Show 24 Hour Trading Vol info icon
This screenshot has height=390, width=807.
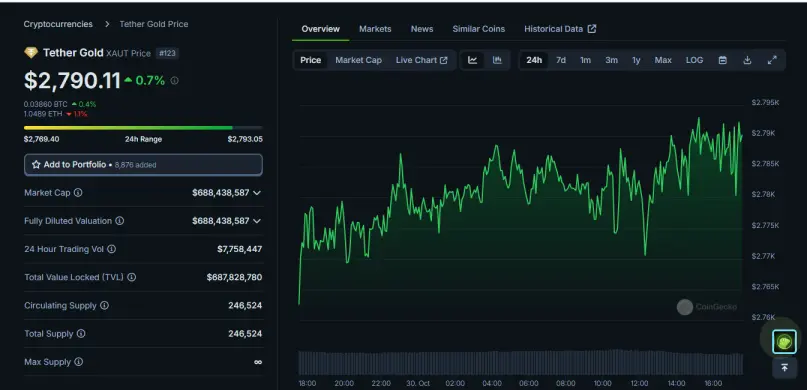(x=111, y=249)
